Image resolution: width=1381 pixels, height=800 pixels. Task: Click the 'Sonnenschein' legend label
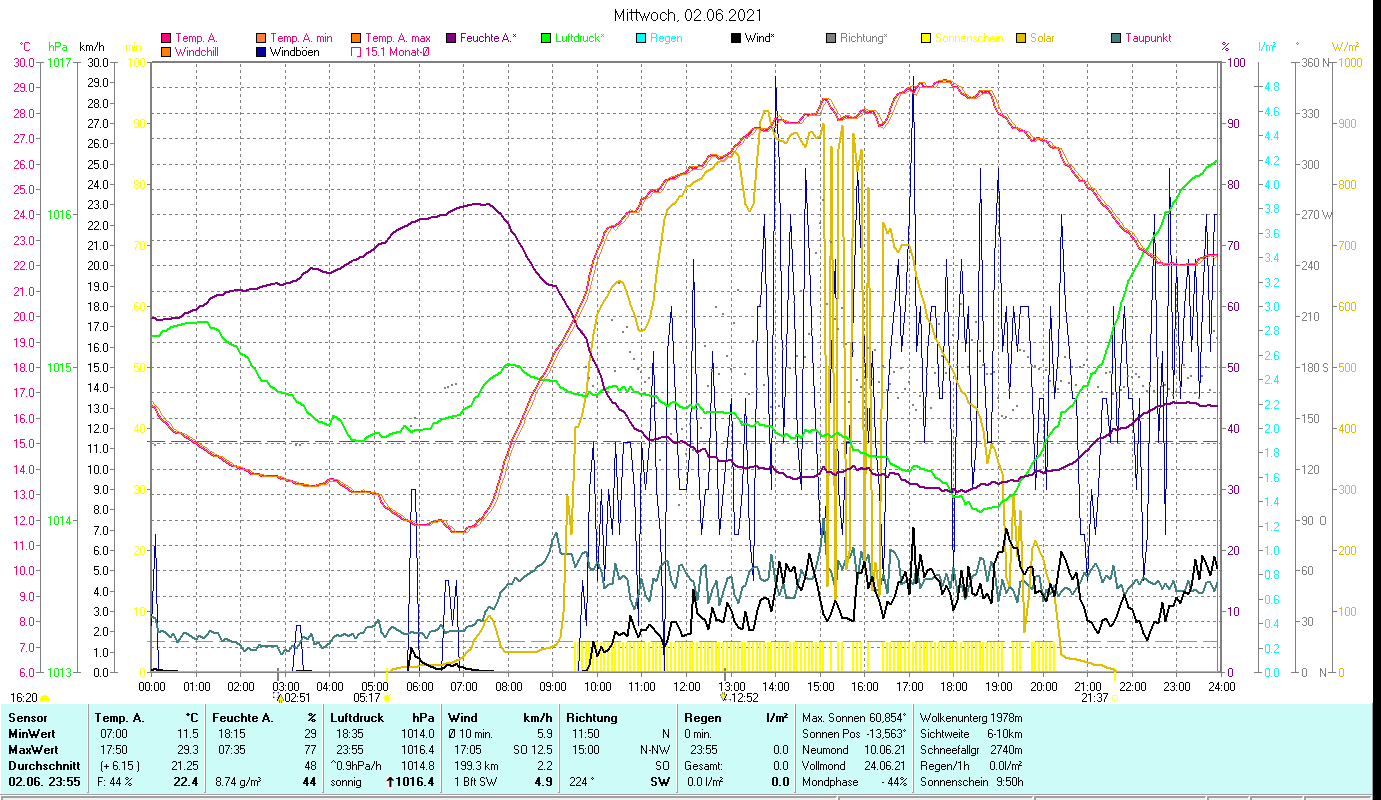(x=968, y=38)
